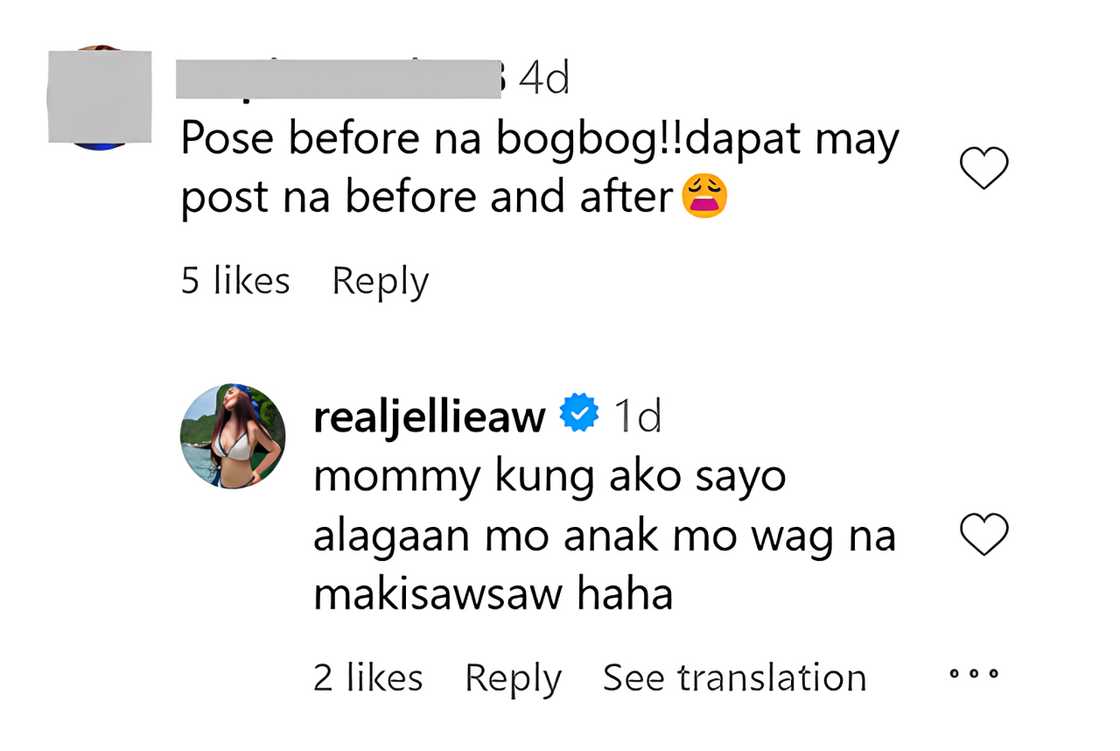Screen dimensions: 1120x751
Task: Click the weary face emoji in first comment
Action: pos(704,195)
